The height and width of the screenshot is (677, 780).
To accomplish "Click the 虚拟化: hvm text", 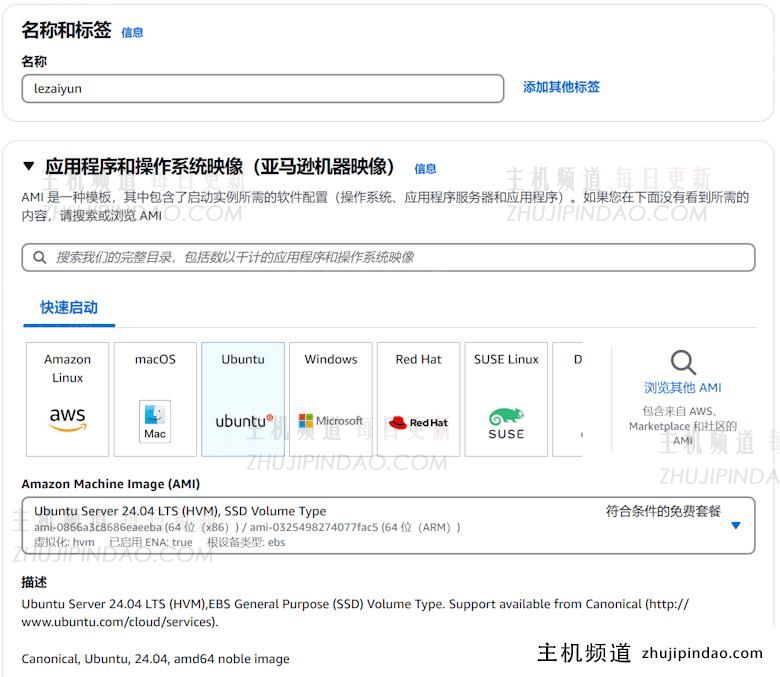I will [x=64, y=542].
